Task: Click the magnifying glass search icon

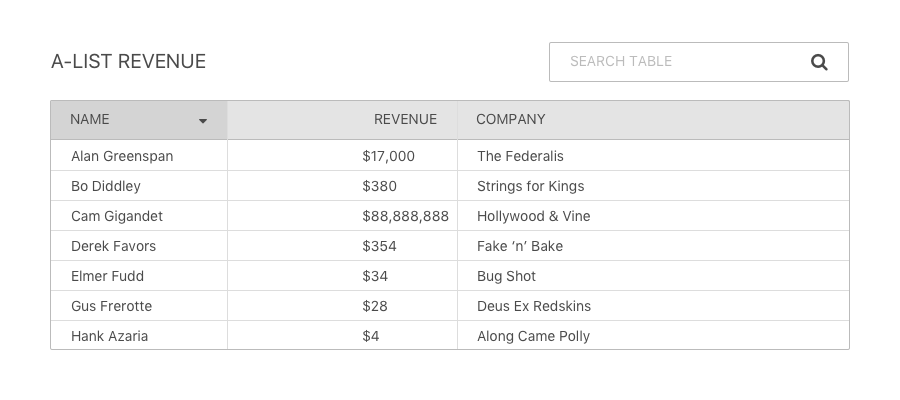Action: [x=819, y=62]
